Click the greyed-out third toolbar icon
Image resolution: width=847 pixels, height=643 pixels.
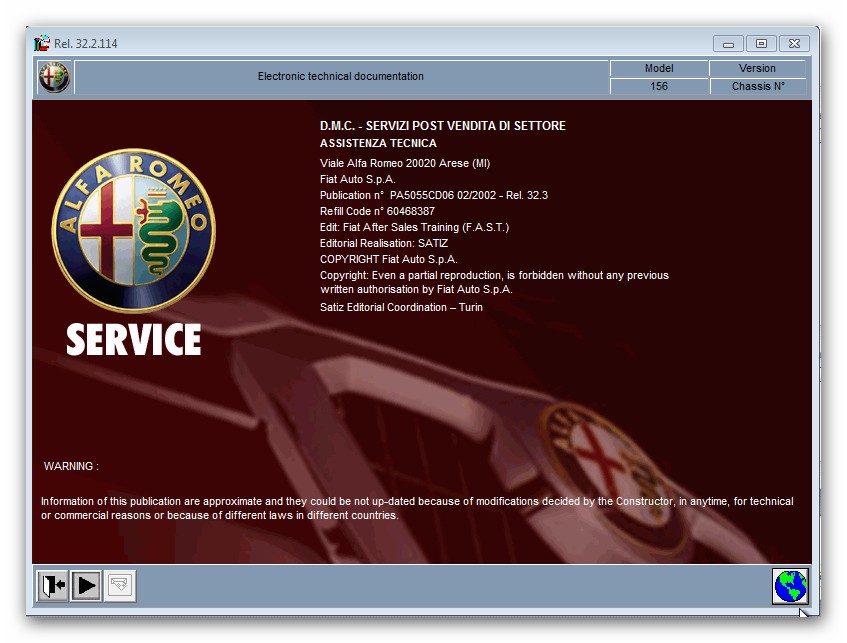(x=120, y=586)
